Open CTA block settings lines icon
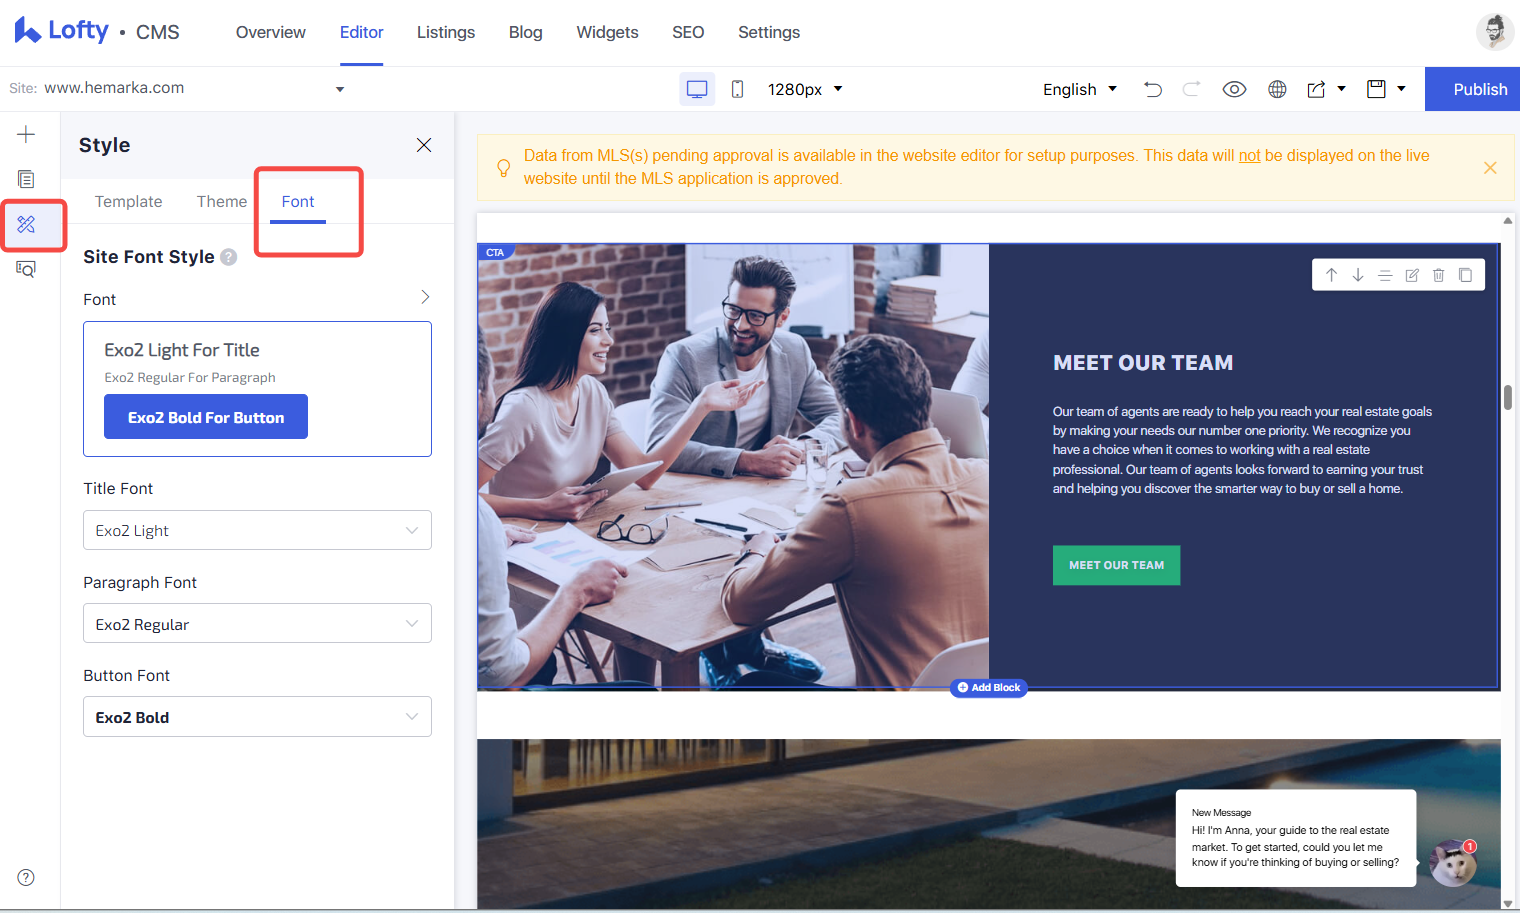 1385,275
